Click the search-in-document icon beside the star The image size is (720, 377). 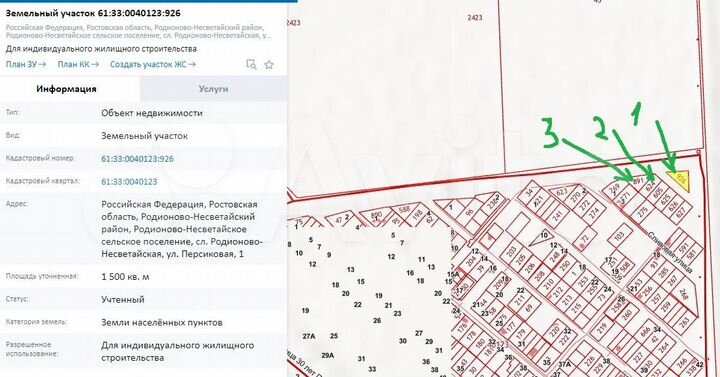(251, 64)
